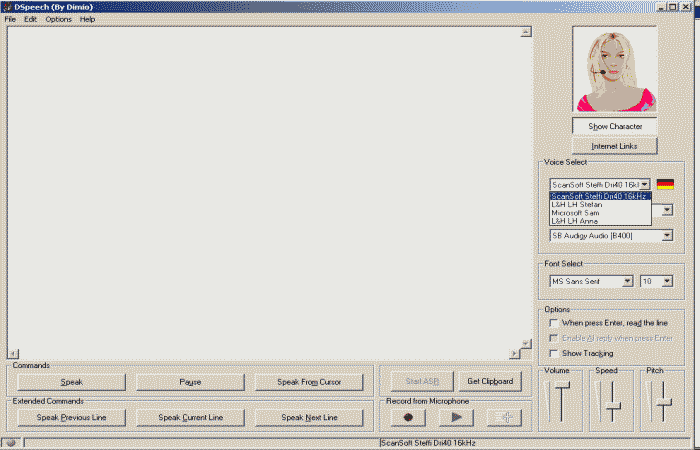This screenshot has height=450, width=700.
Task: Open the Options menu
Action: (58, 19)
